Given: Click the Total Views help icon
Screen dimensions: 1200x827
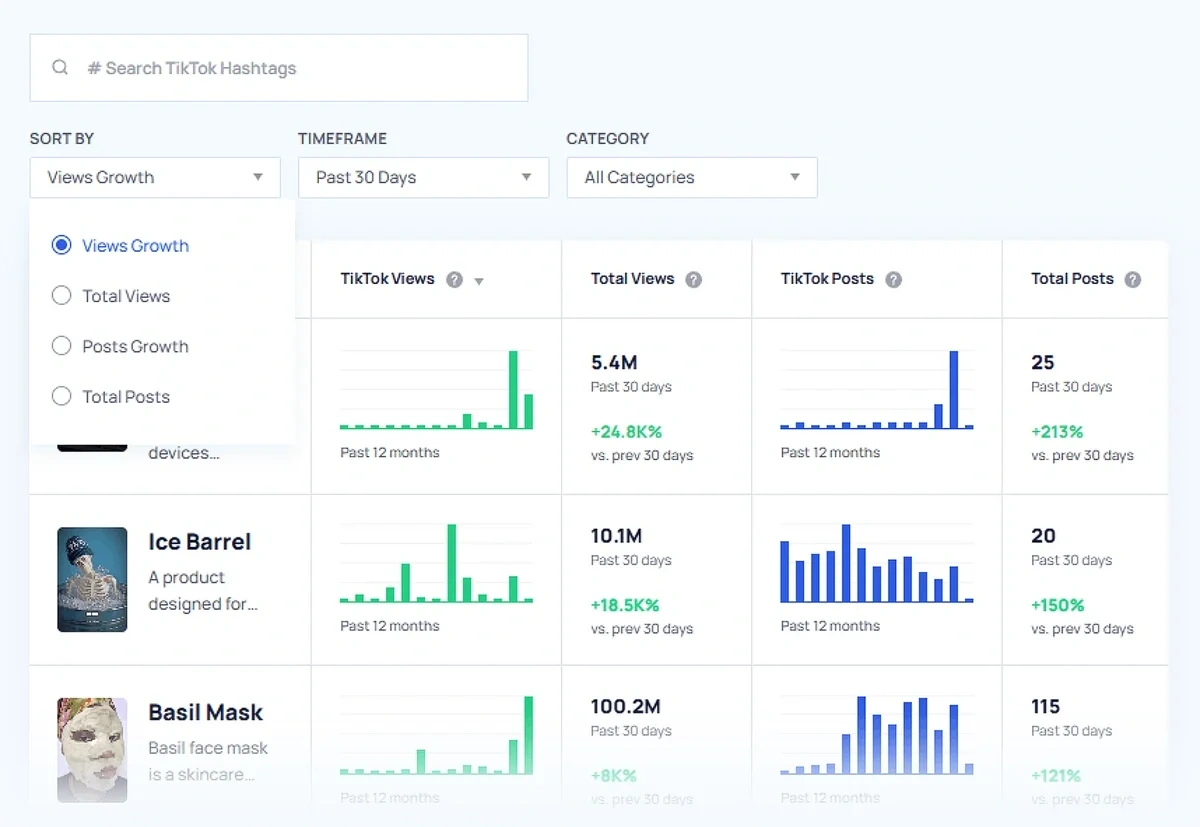Looking at the screenshot, I should point(693,280).
